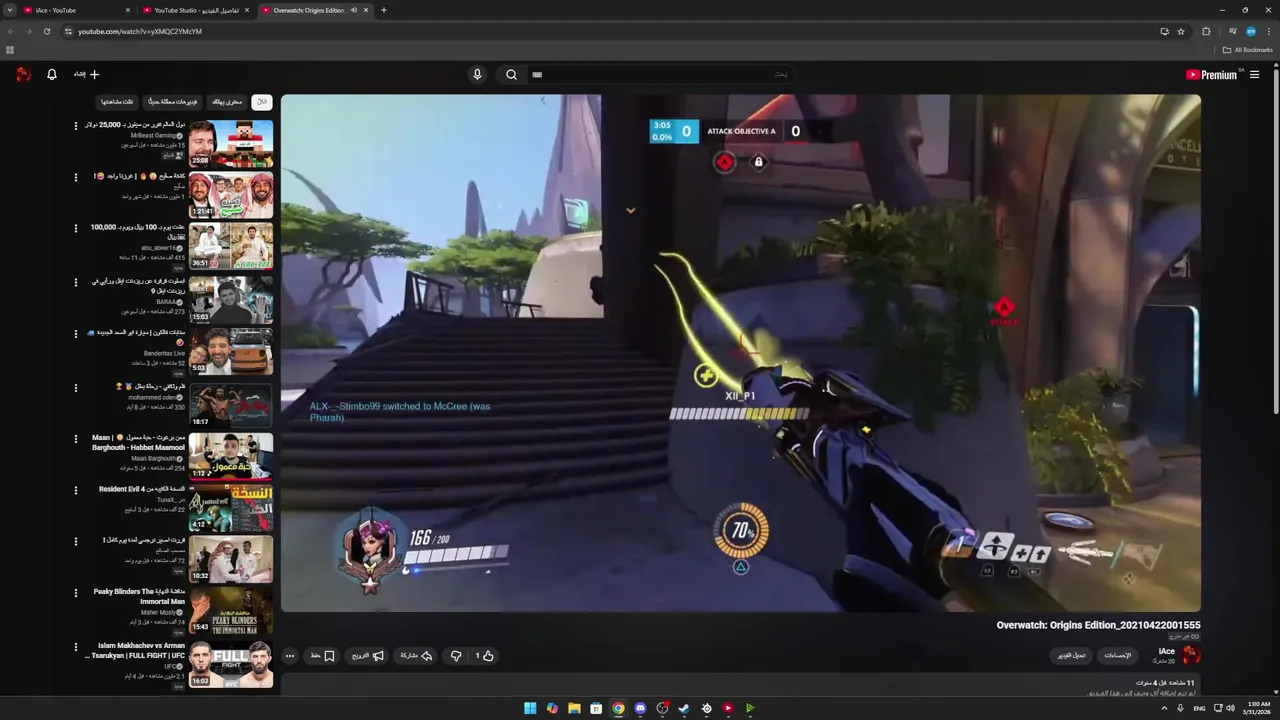Open the notifications bell
The width and height of the screenshot is (1280, 720).
52,74
